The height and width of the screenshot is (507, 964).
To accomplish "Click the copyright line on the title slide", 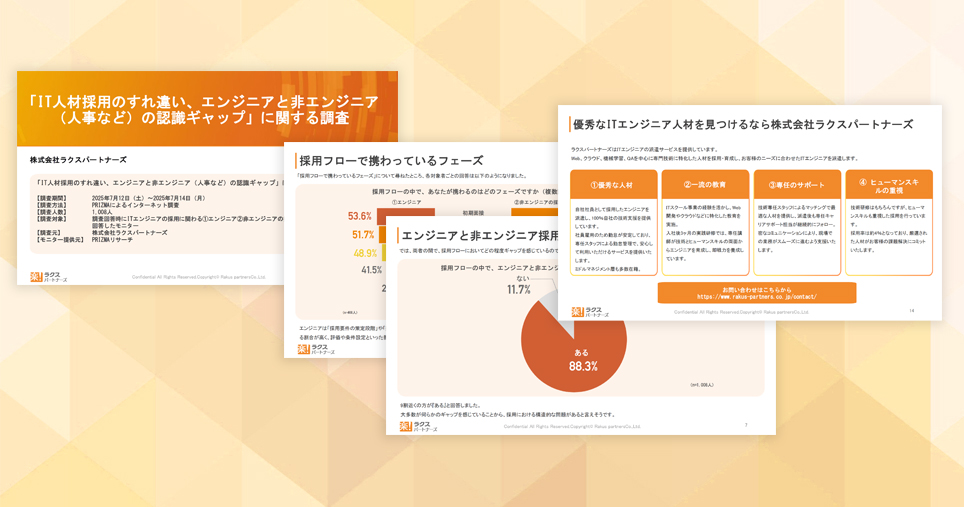I will click(199, 277).
